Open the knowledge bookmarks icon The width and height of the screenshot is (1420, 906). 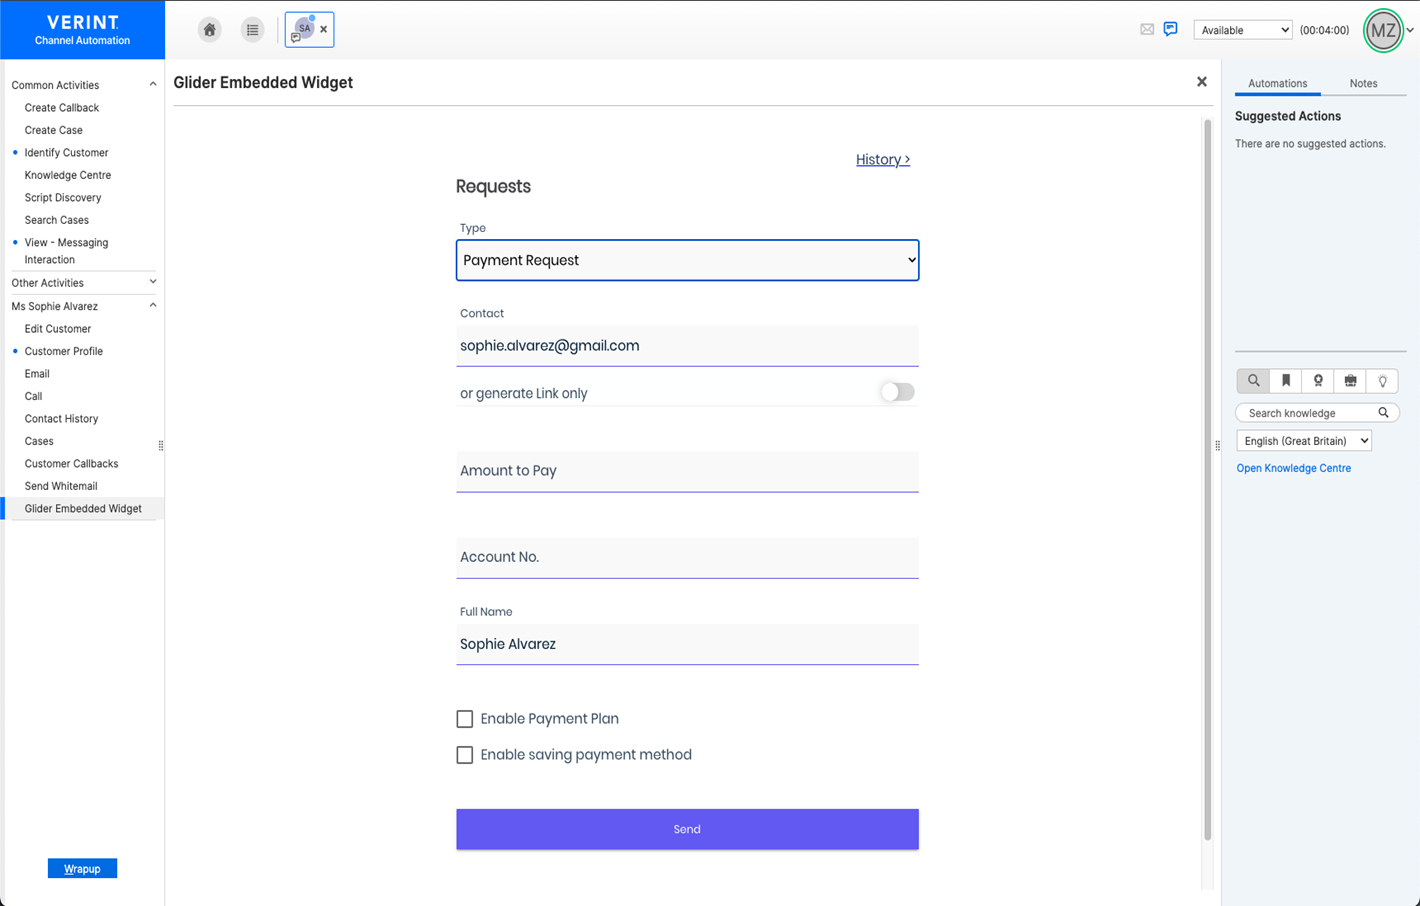click(x=1286, y=381)
